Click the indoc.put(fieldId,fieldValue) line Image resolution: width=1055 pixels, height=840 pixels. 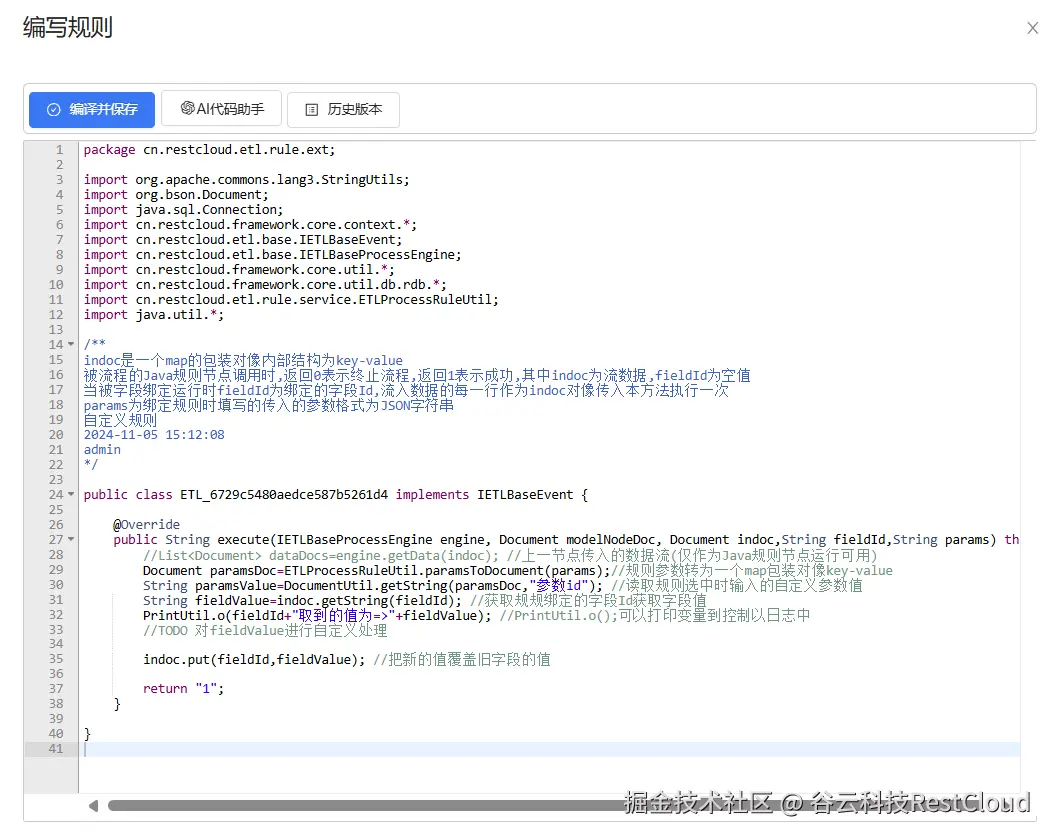coord(347,659)
